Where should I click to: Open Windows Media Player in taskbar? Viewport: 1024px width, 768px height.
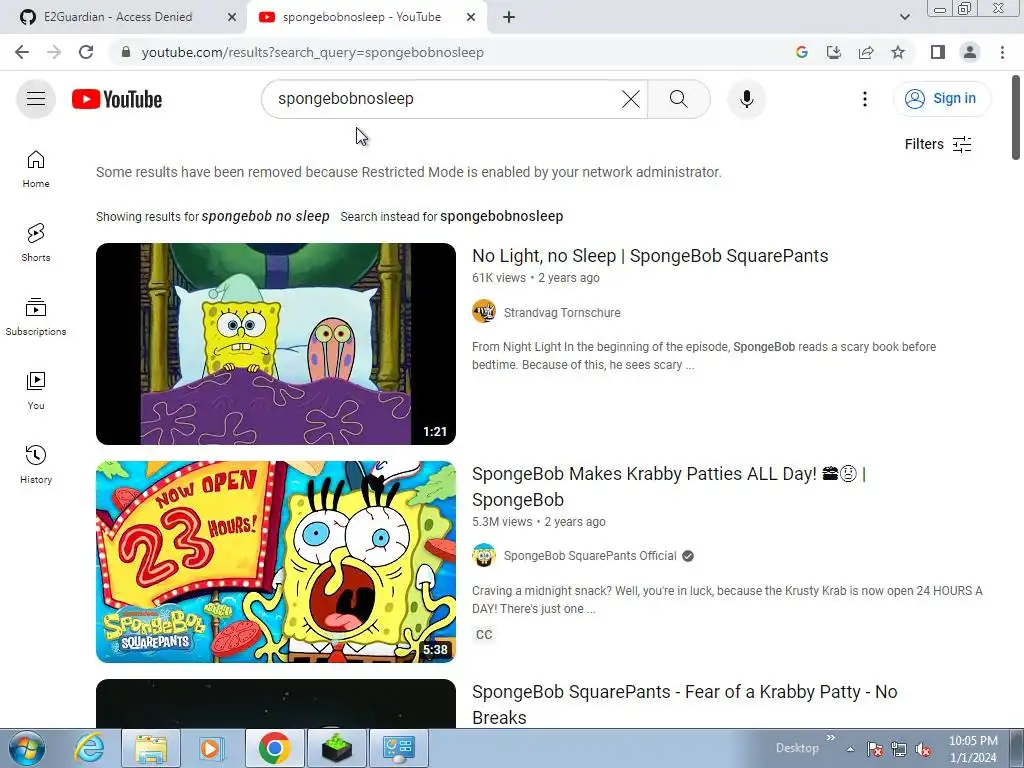click(212, 748)
